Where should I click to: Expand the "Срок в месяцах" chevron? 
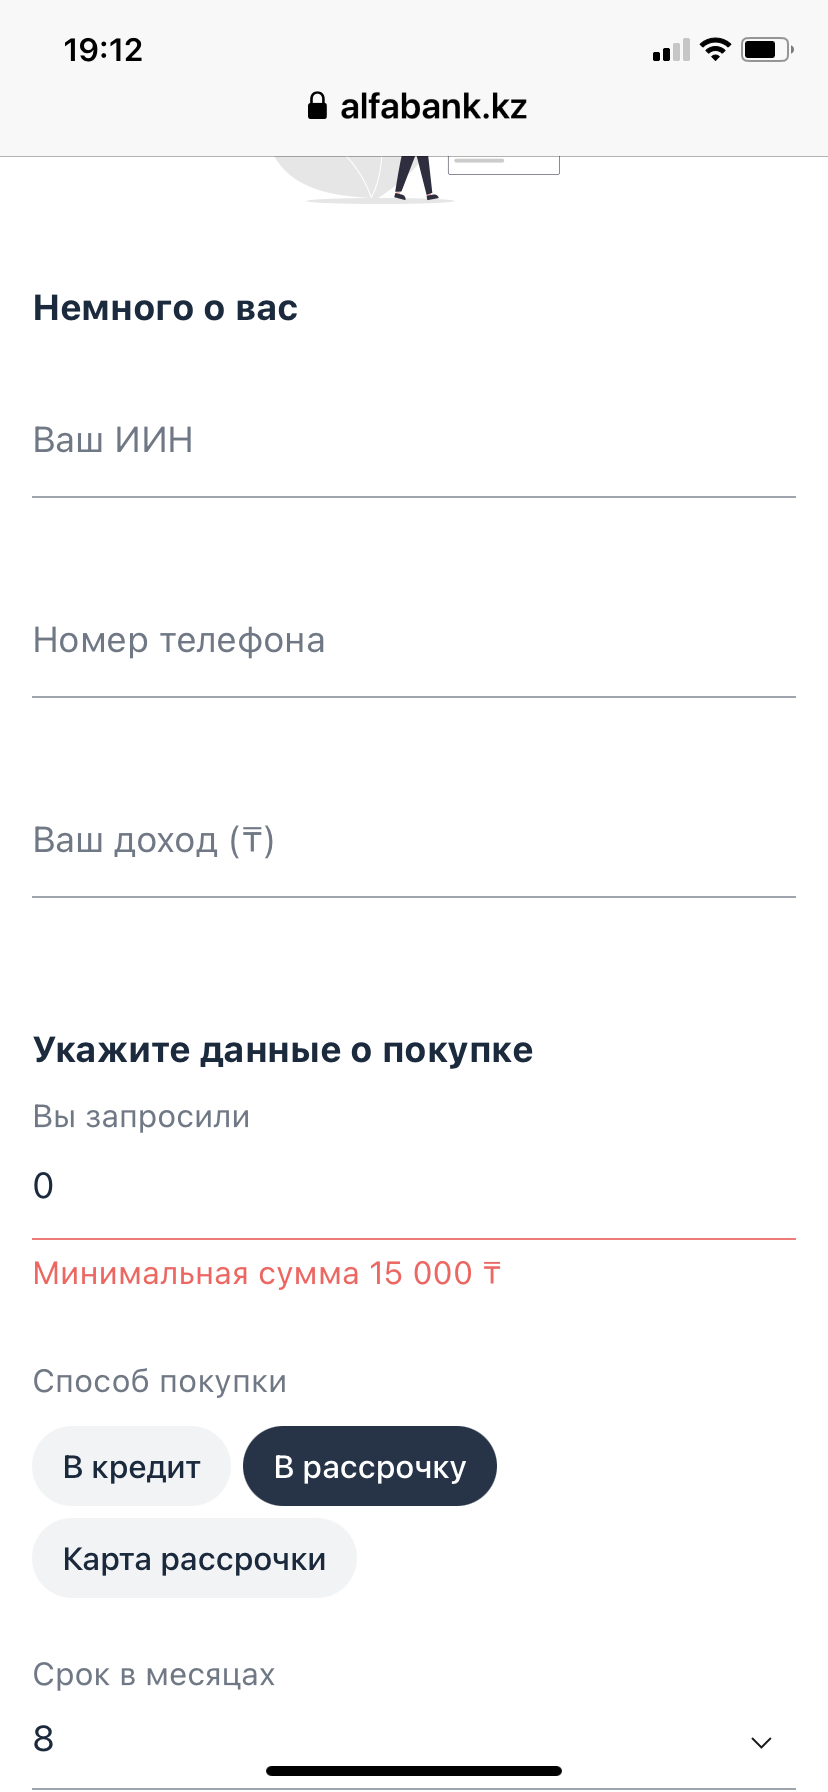pos(761,1742)
